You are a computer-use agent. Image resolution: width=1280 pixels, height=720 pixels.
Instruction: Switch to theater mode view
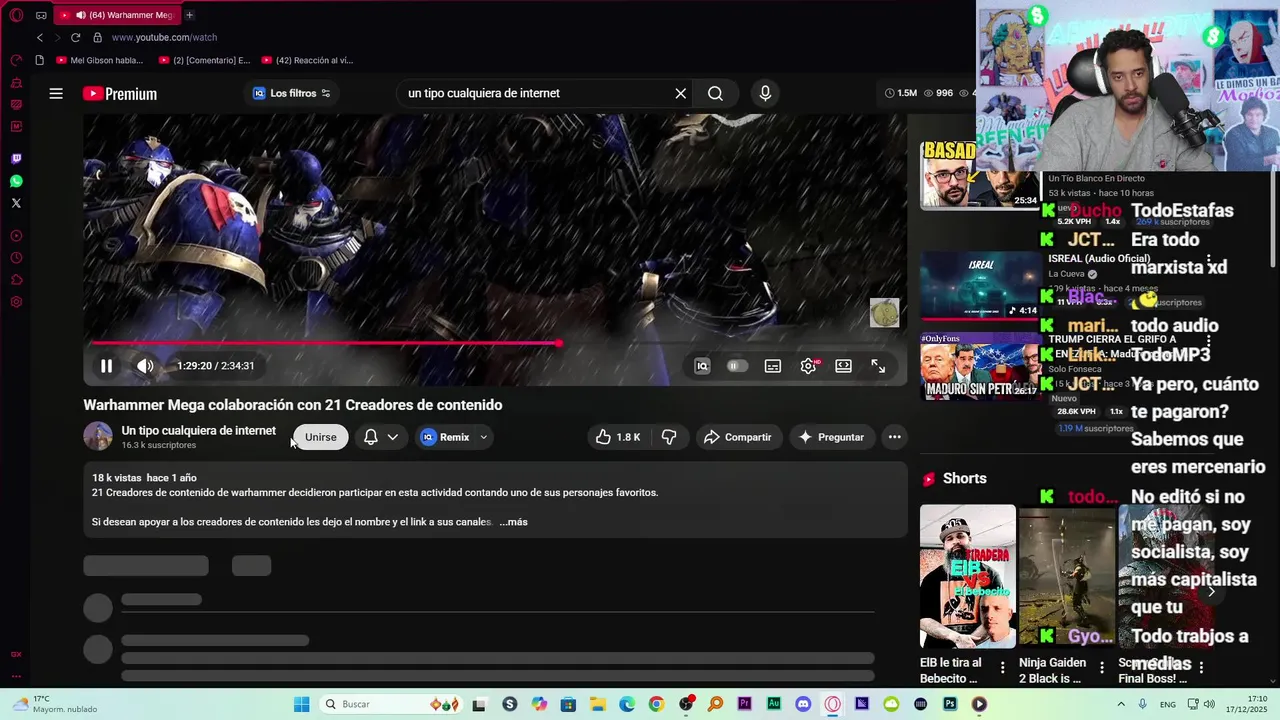click(843, 366)
